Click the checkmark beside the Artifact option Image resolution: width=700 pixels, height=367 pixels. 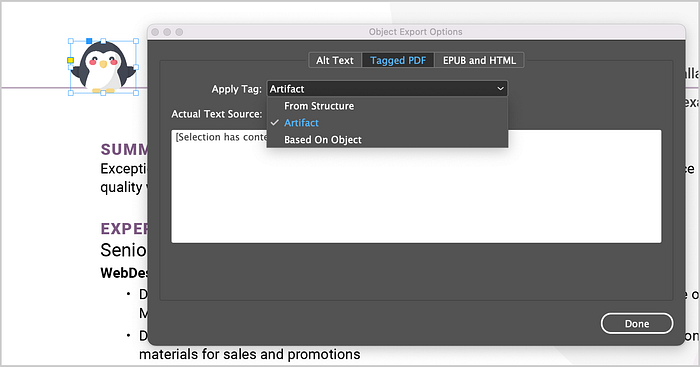[275, 122]
